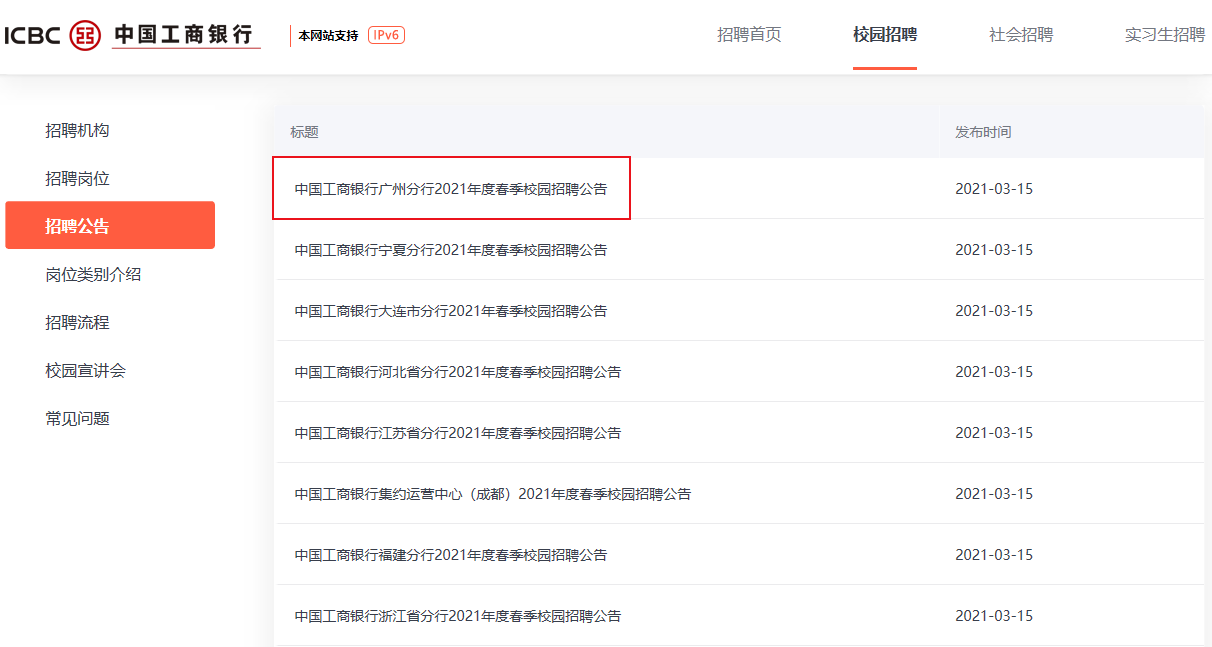1212x647 pixels.
Task: Click the 发布时间 column header
Action: [x=983, y=132]
